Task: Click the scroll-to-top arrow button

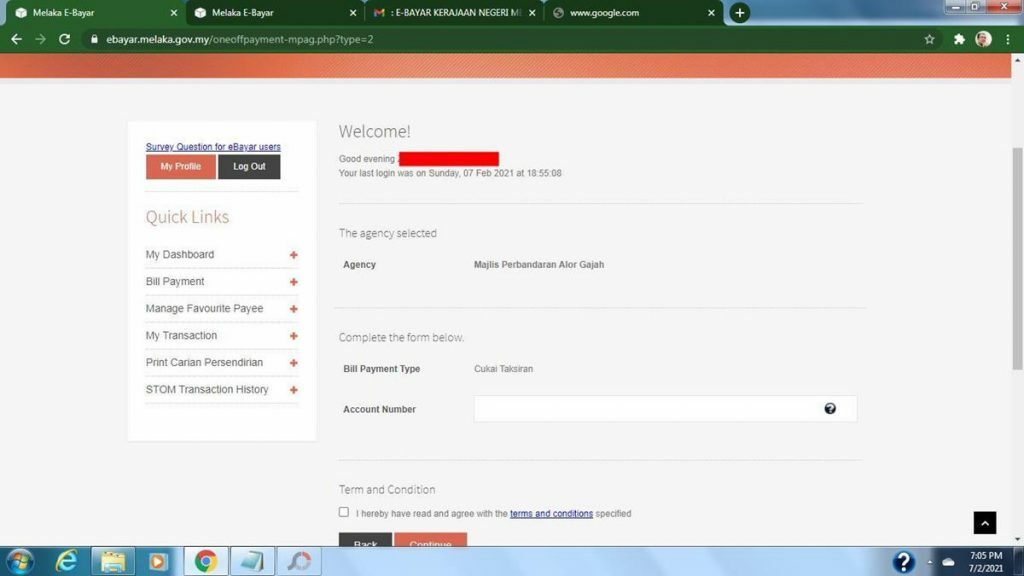Action: coord(985,523)
